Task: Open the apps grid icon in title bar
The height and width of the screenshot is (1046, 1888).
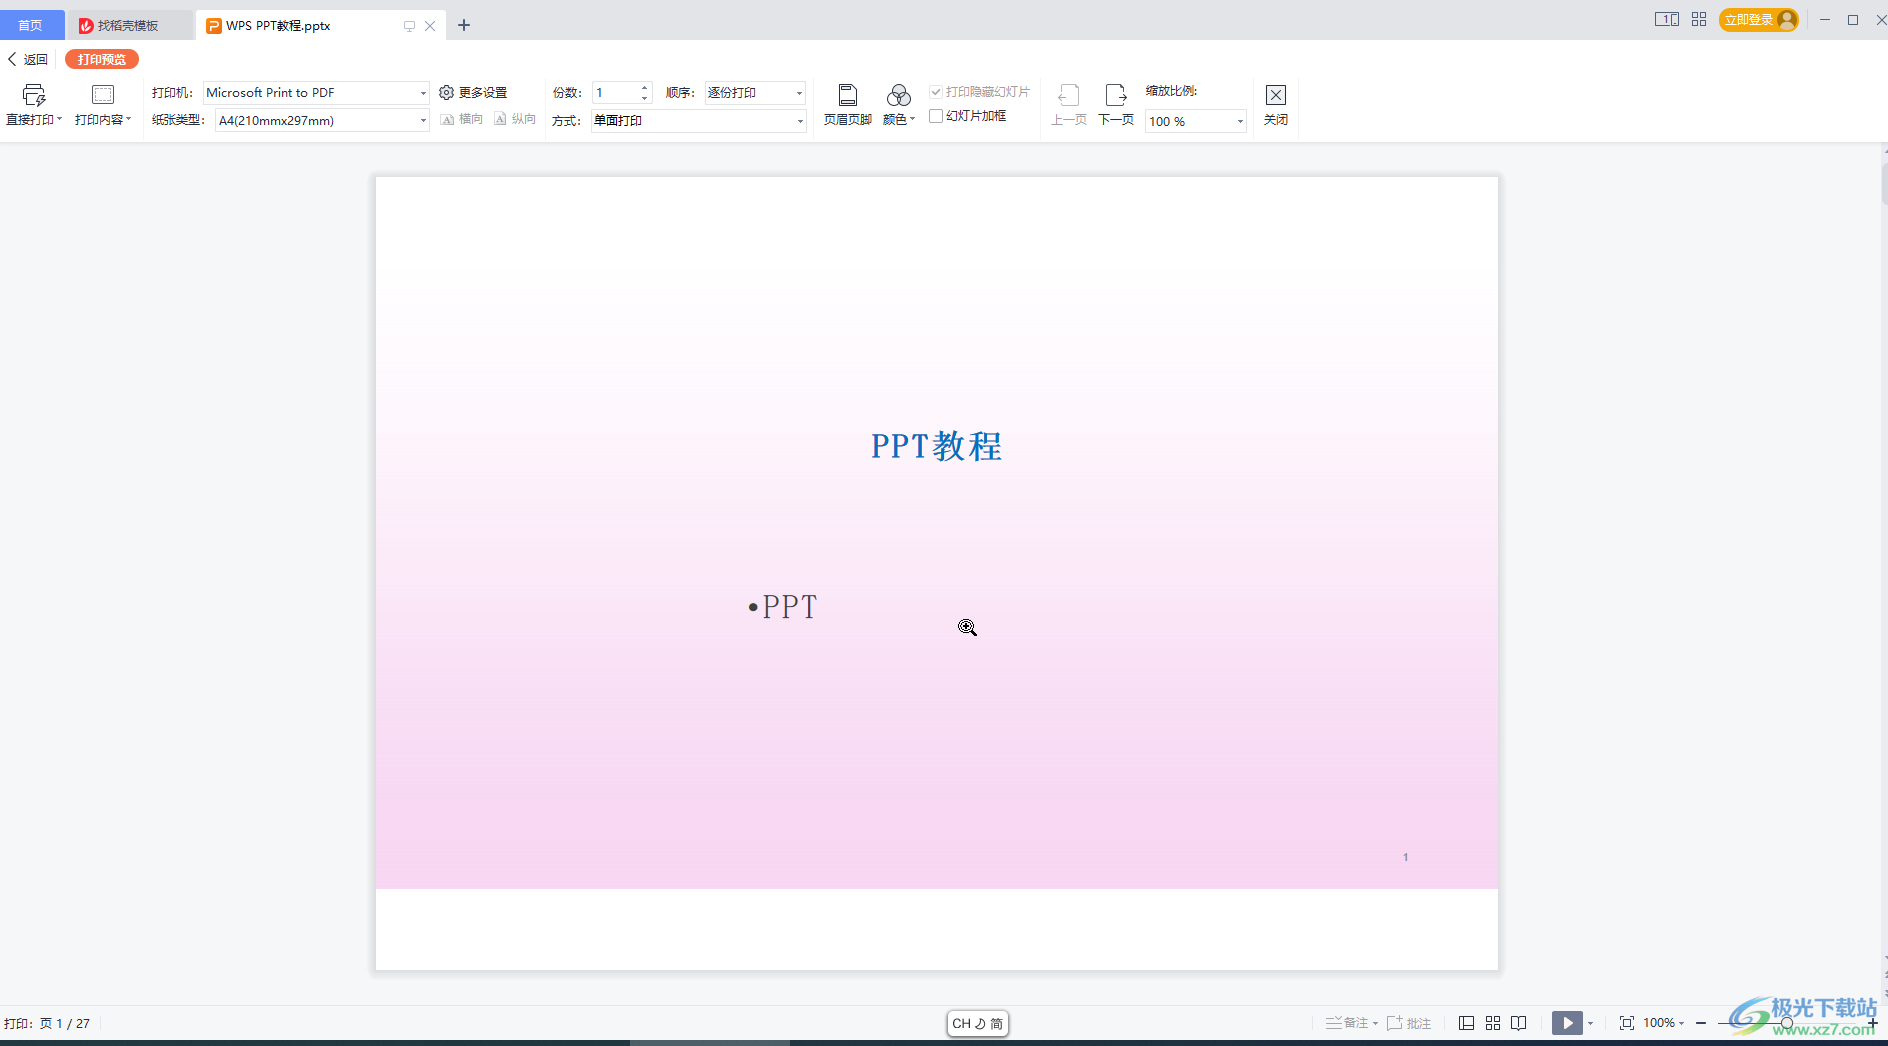Action: pos(1699,19)
